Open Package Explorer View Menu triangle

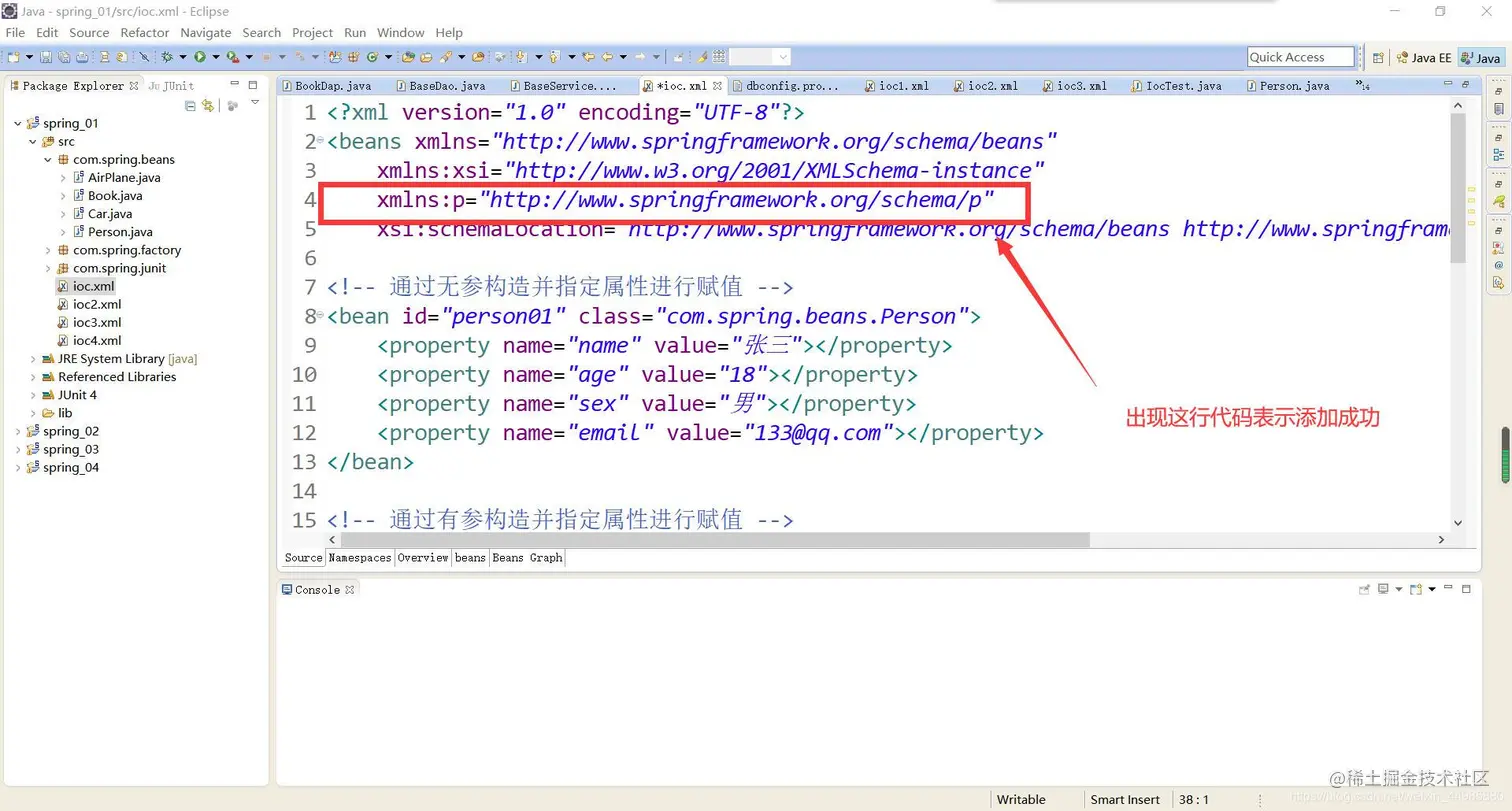254,103
